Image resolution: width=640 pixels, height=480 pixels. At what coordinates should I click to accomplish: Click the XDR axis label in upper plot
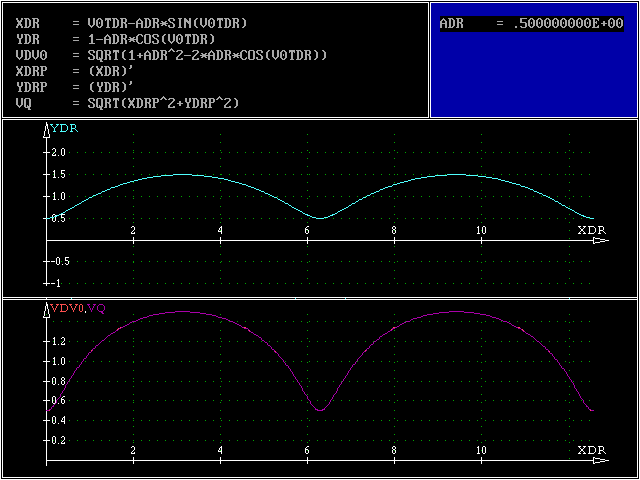(x=592, y=230)
